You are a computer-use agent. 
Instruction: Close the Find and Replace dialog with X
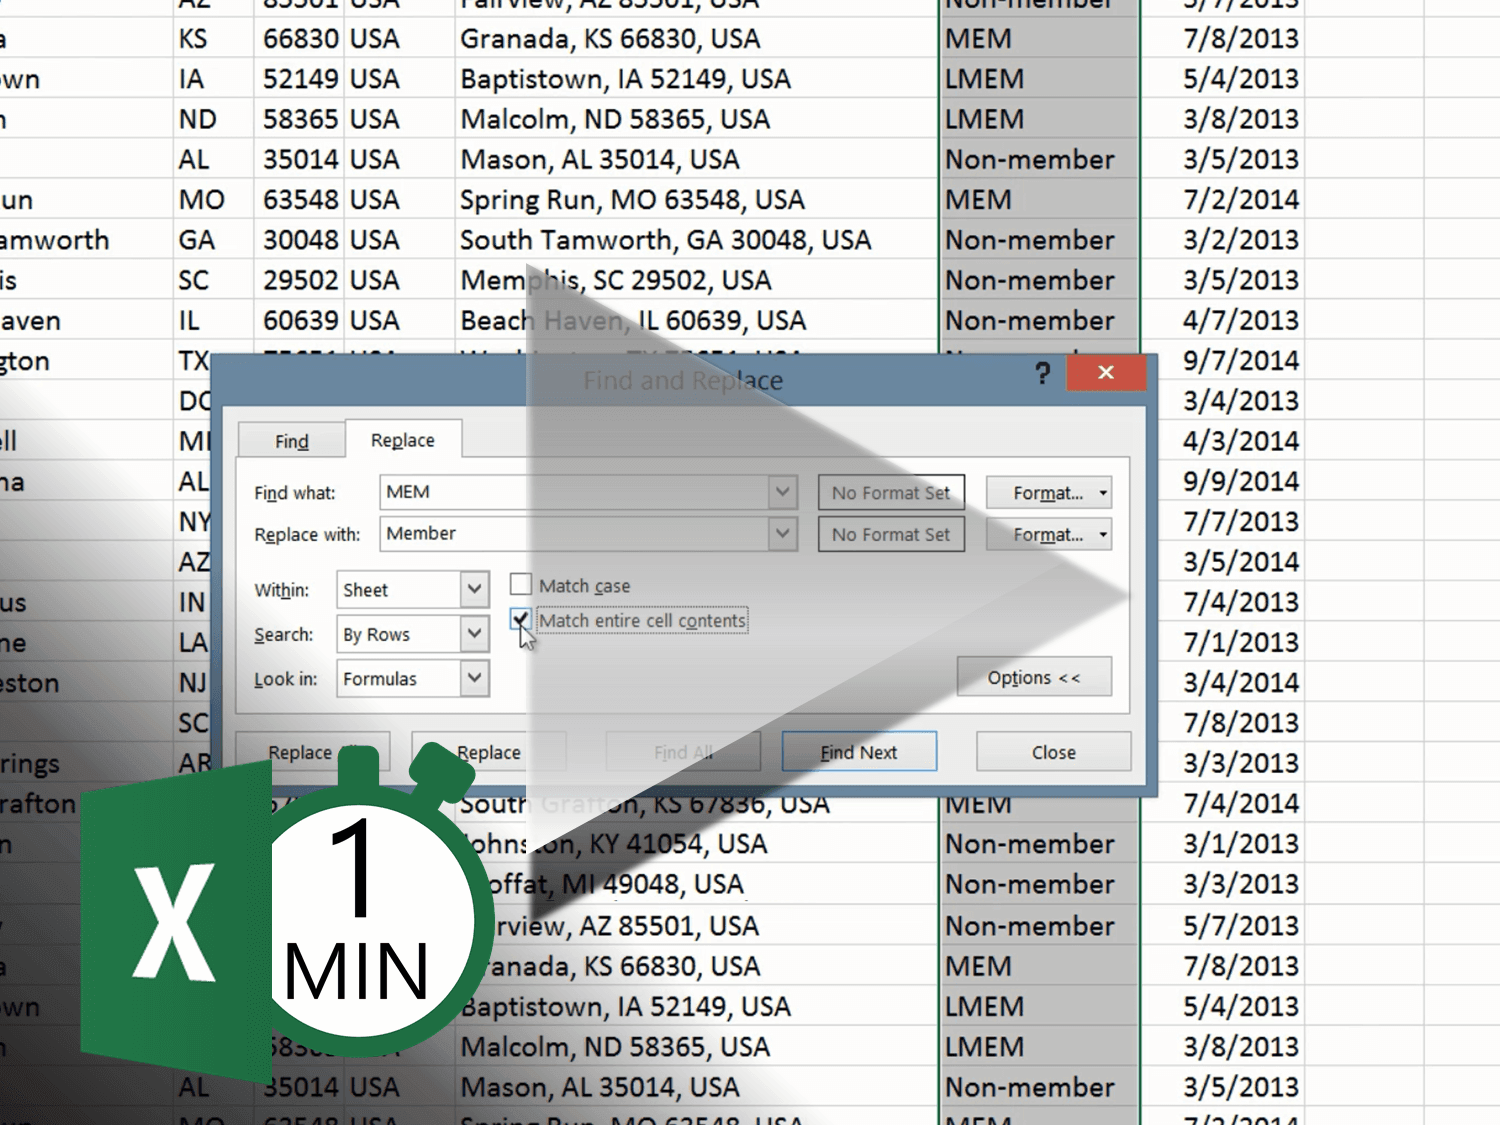coord(1105,373)
